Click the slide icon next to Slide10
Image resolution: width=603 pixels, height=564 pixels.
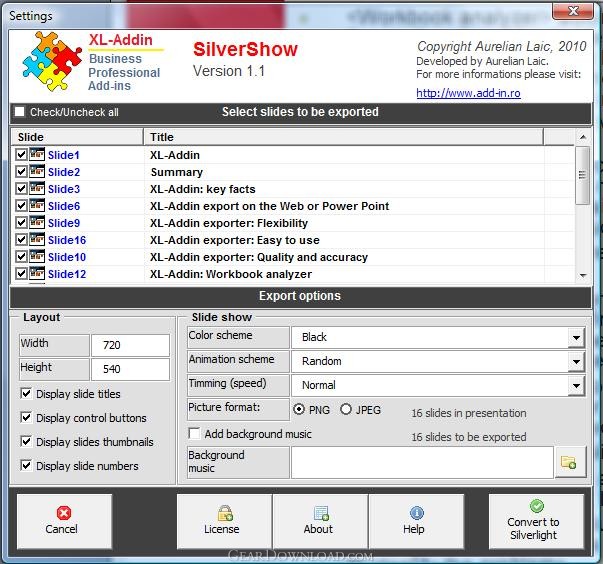[x=37, y=256]
